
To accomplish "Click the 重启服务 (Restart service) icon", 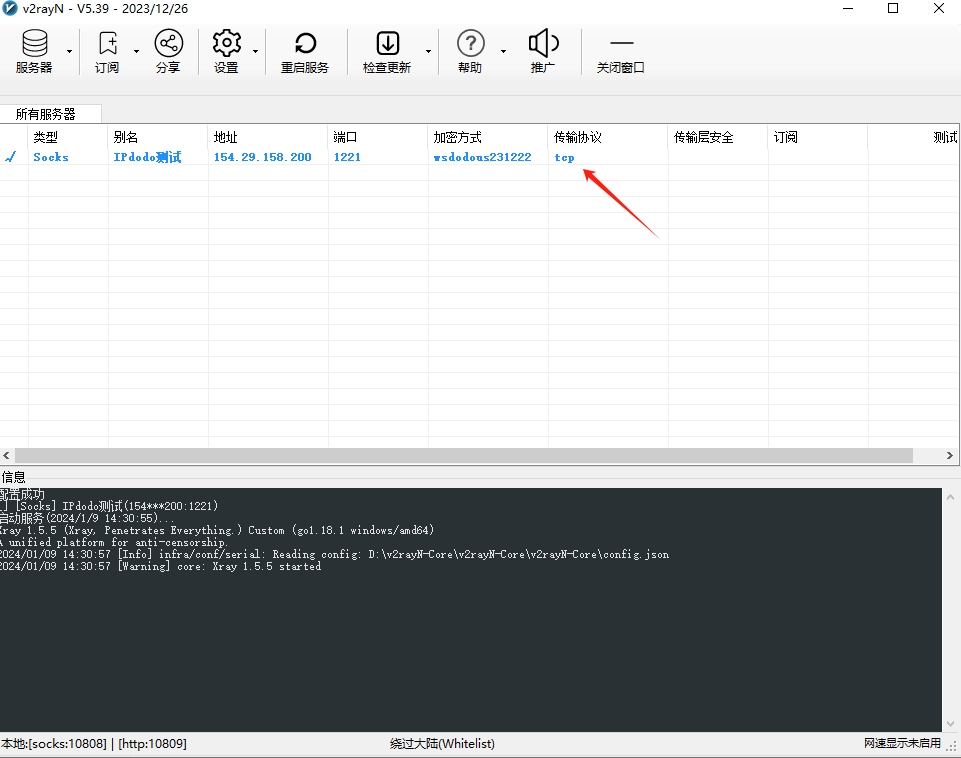I will 305,45.
